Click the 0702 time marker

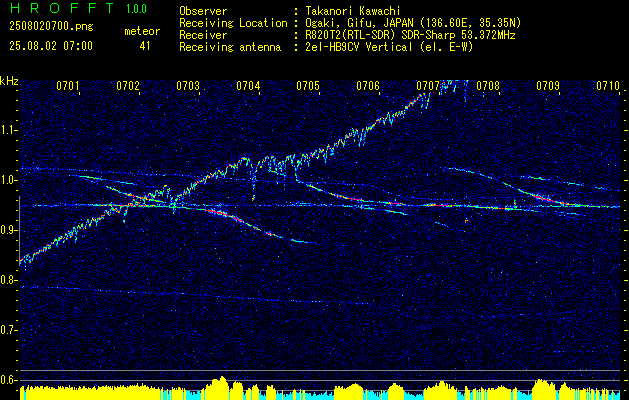coord(128,86)
